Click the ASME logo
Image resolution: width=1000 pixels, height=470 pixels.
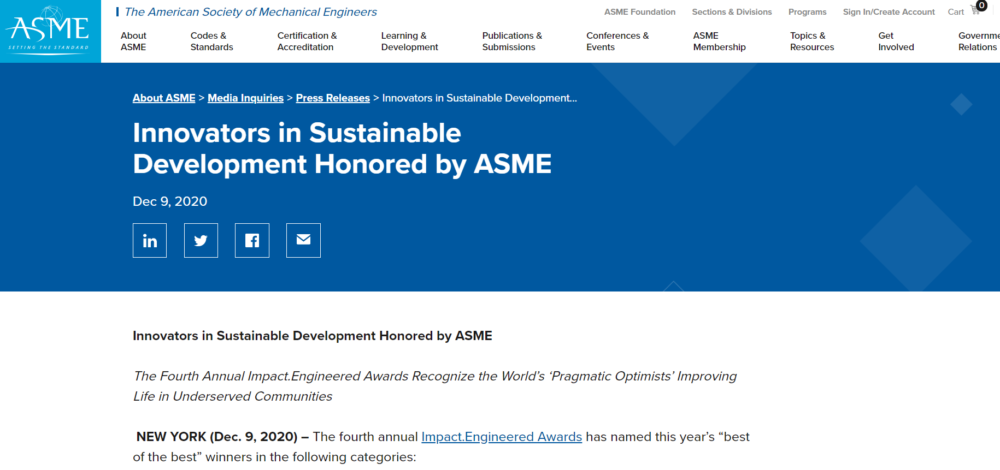(x=50, y=31)
